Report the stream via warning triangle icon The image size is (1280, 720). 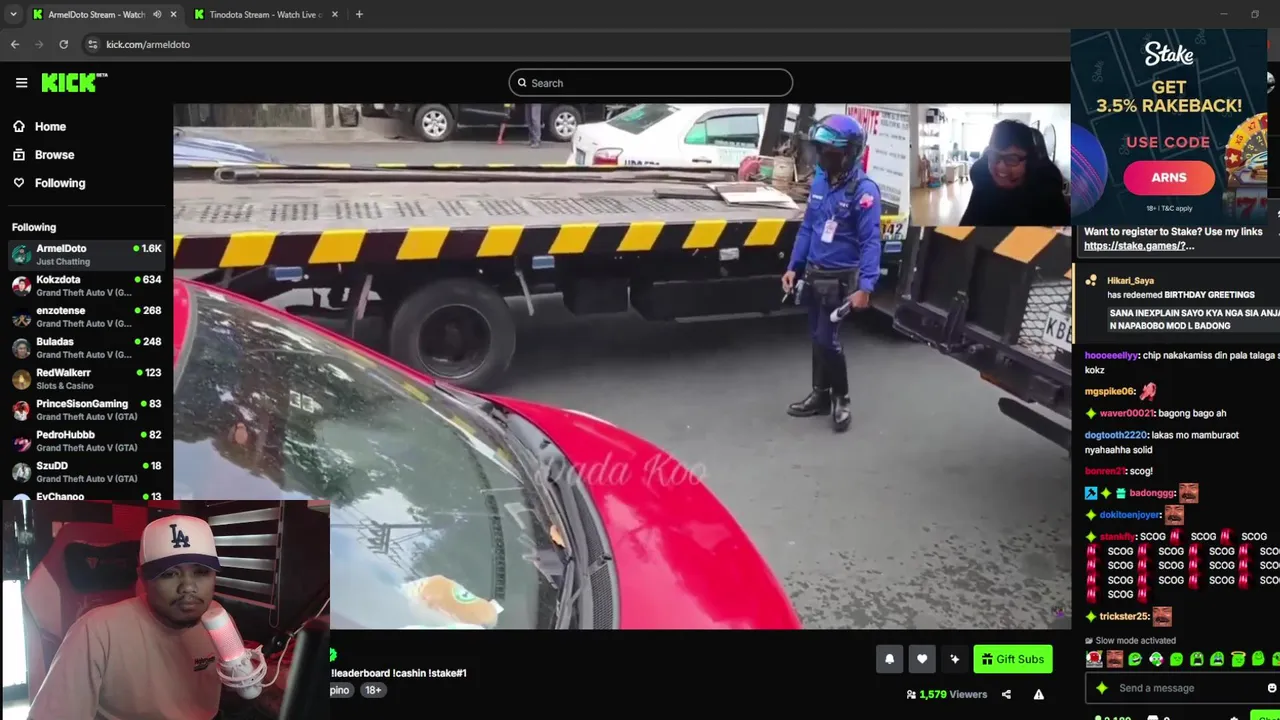(1038, 694)
